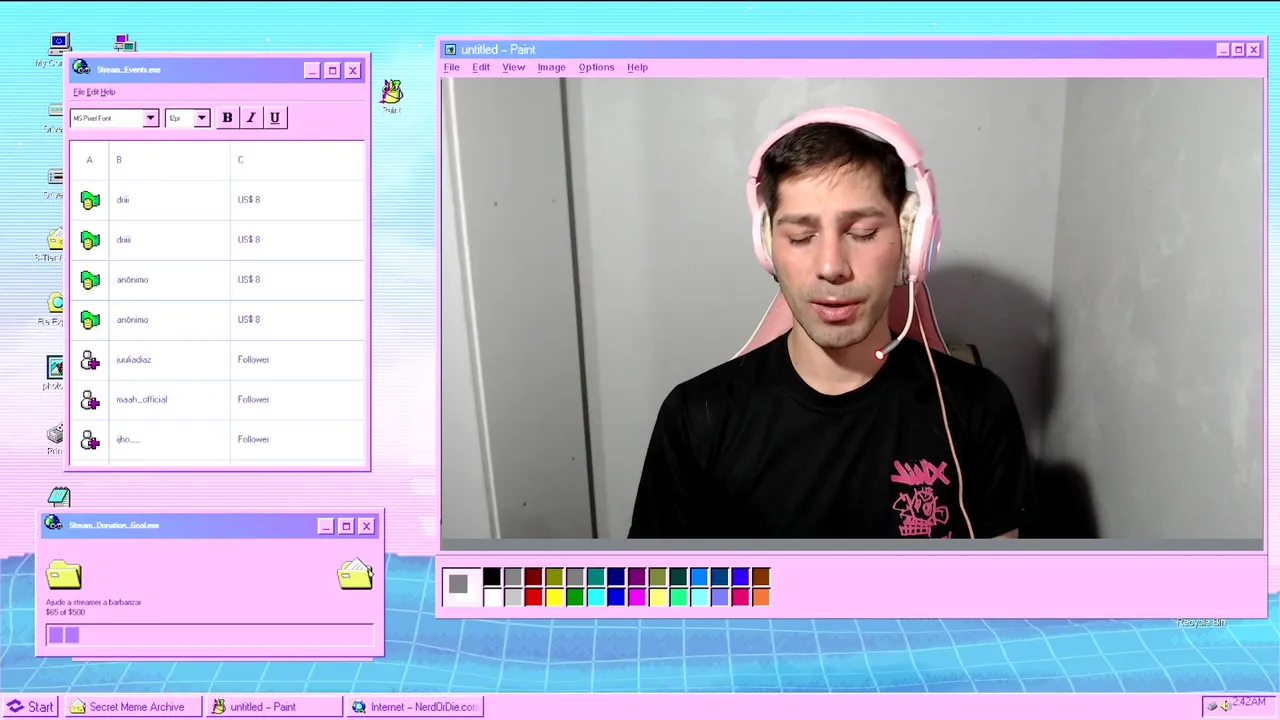Pick the bright yellow swatch in the palette
This screenshot has width=1280, height=720.
pos(554,597)
